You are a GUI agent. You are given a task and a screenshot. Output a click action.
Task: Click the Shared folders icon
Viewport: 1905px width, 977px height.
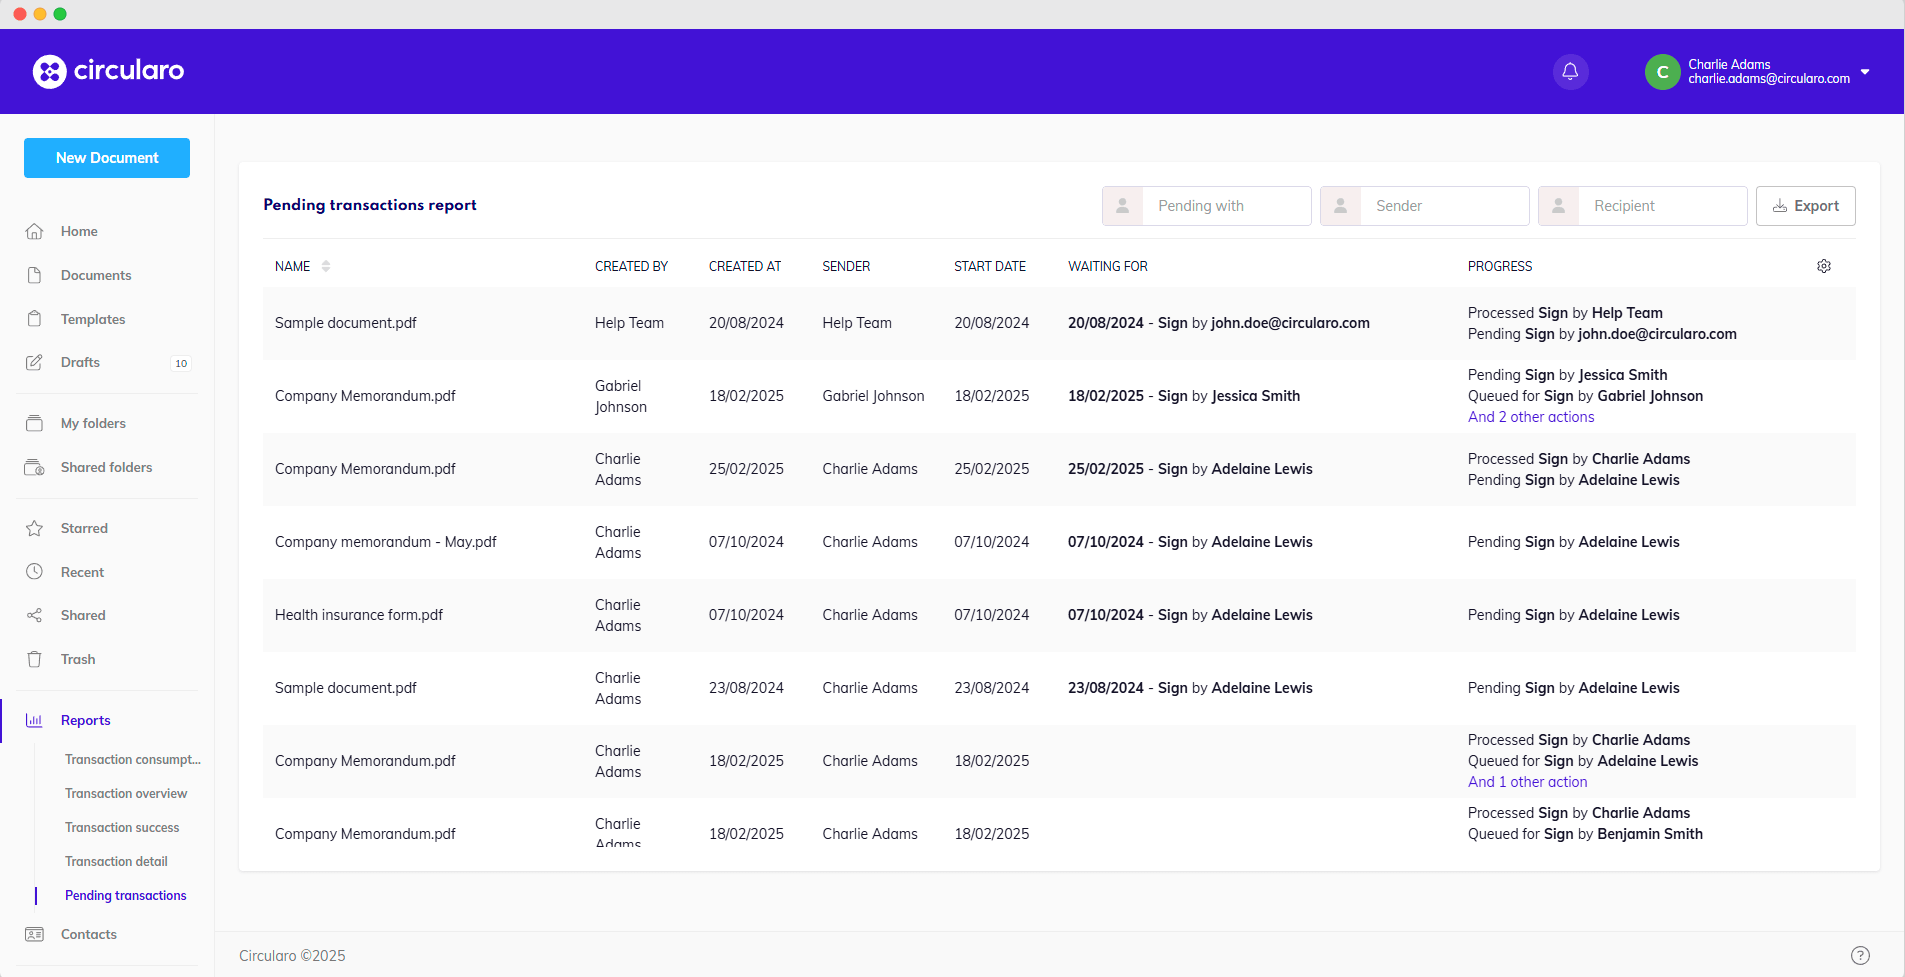point(34,467)
